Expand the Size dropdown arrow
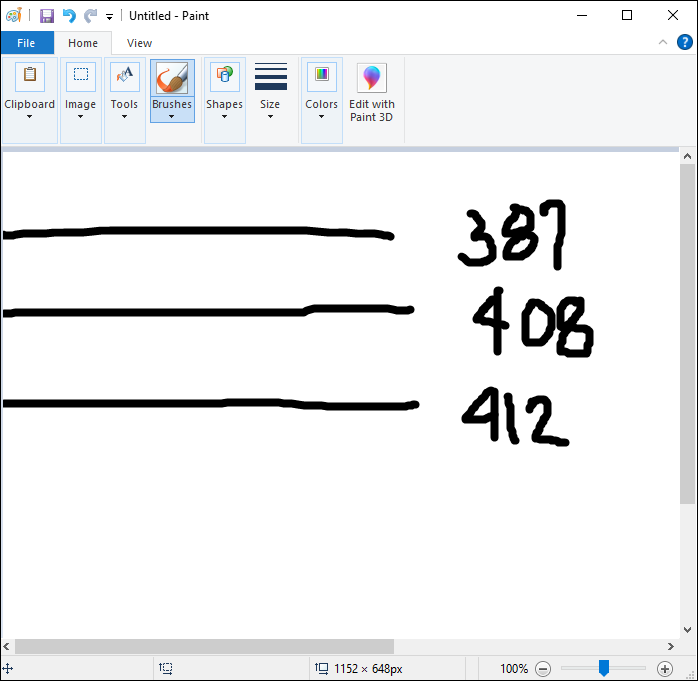 [x=270, y=117]
